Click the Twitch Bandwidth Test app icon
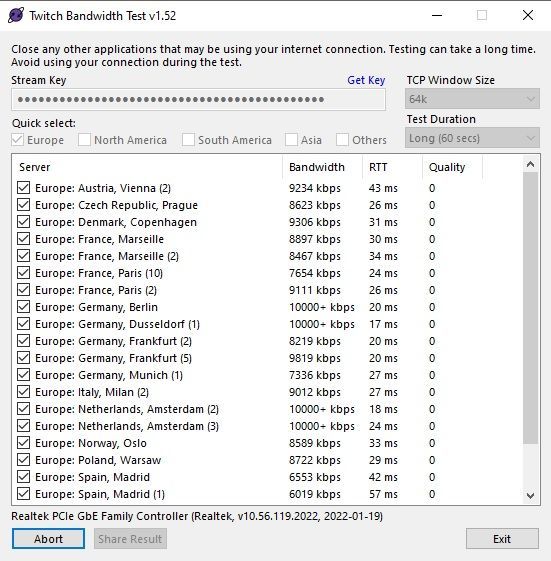 16,15
